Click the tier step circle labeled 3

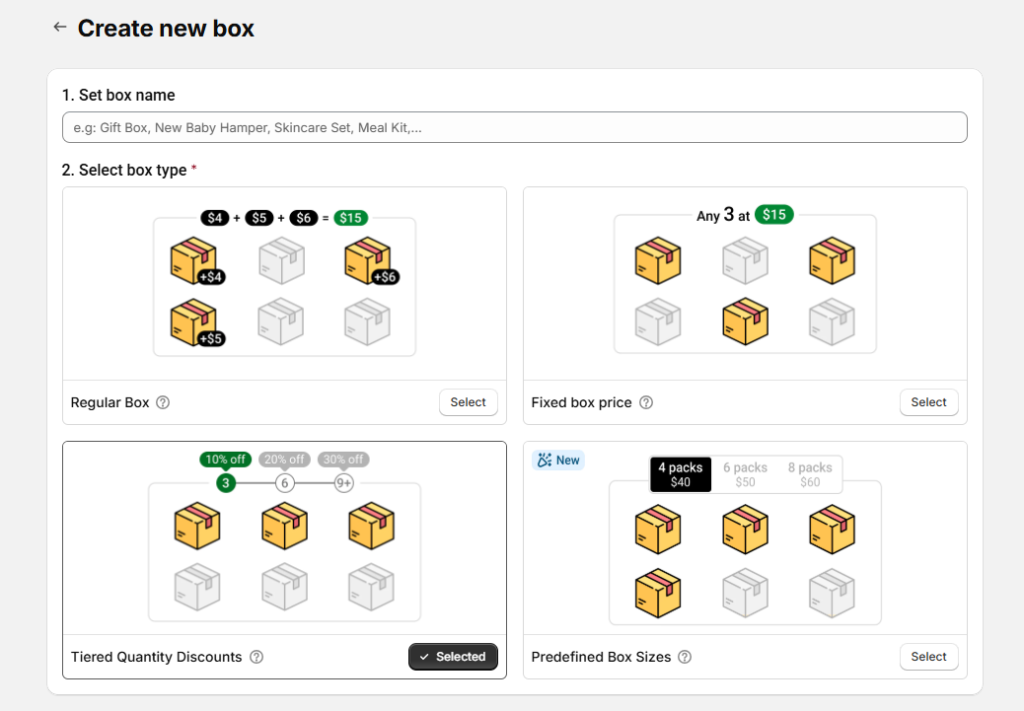(226, 483)
